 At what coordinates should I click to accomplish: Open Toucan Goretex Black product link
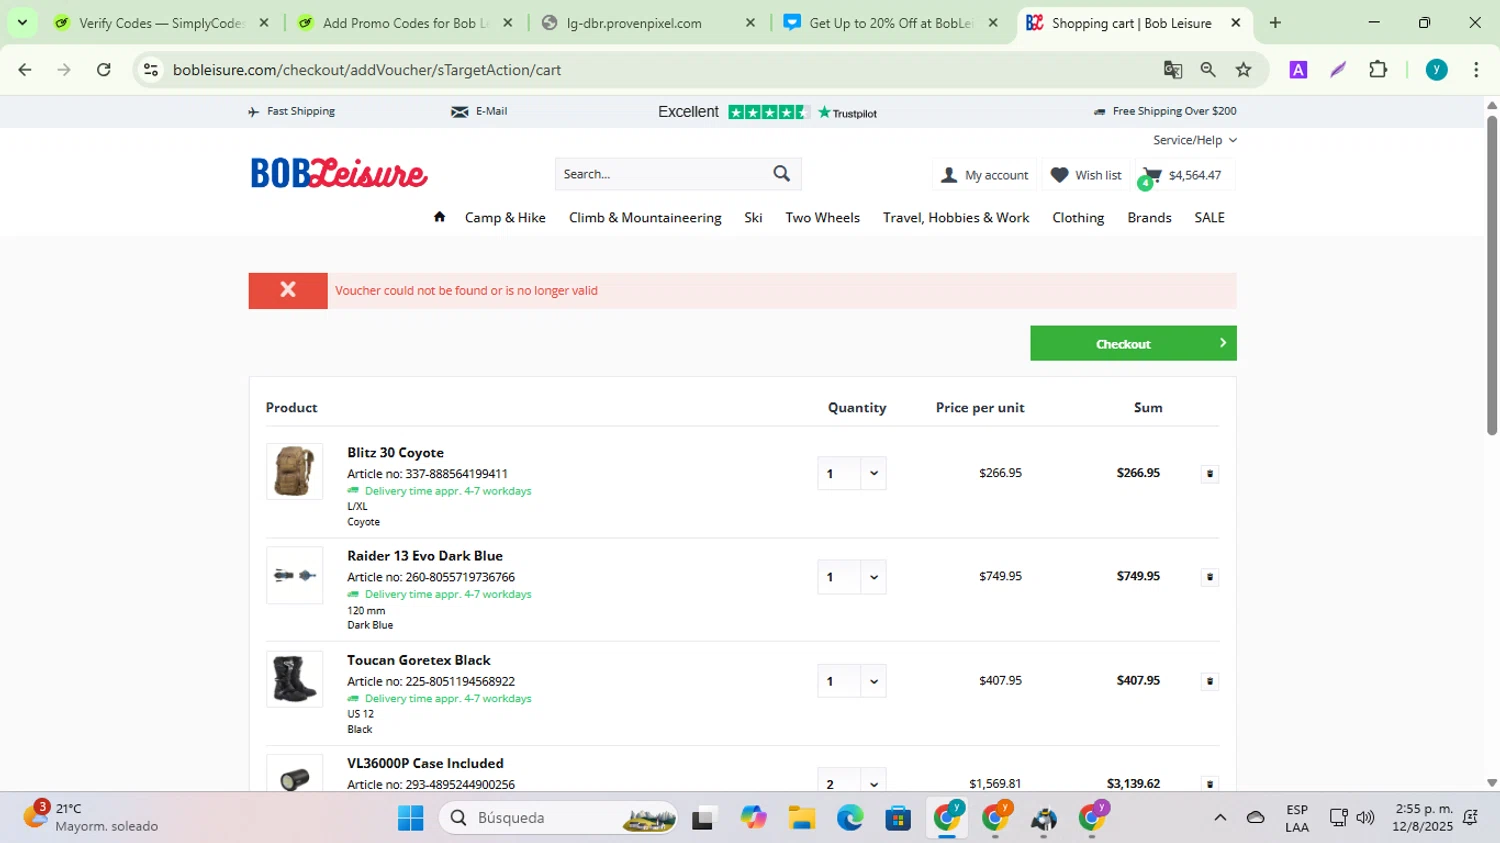pos(419,660)
